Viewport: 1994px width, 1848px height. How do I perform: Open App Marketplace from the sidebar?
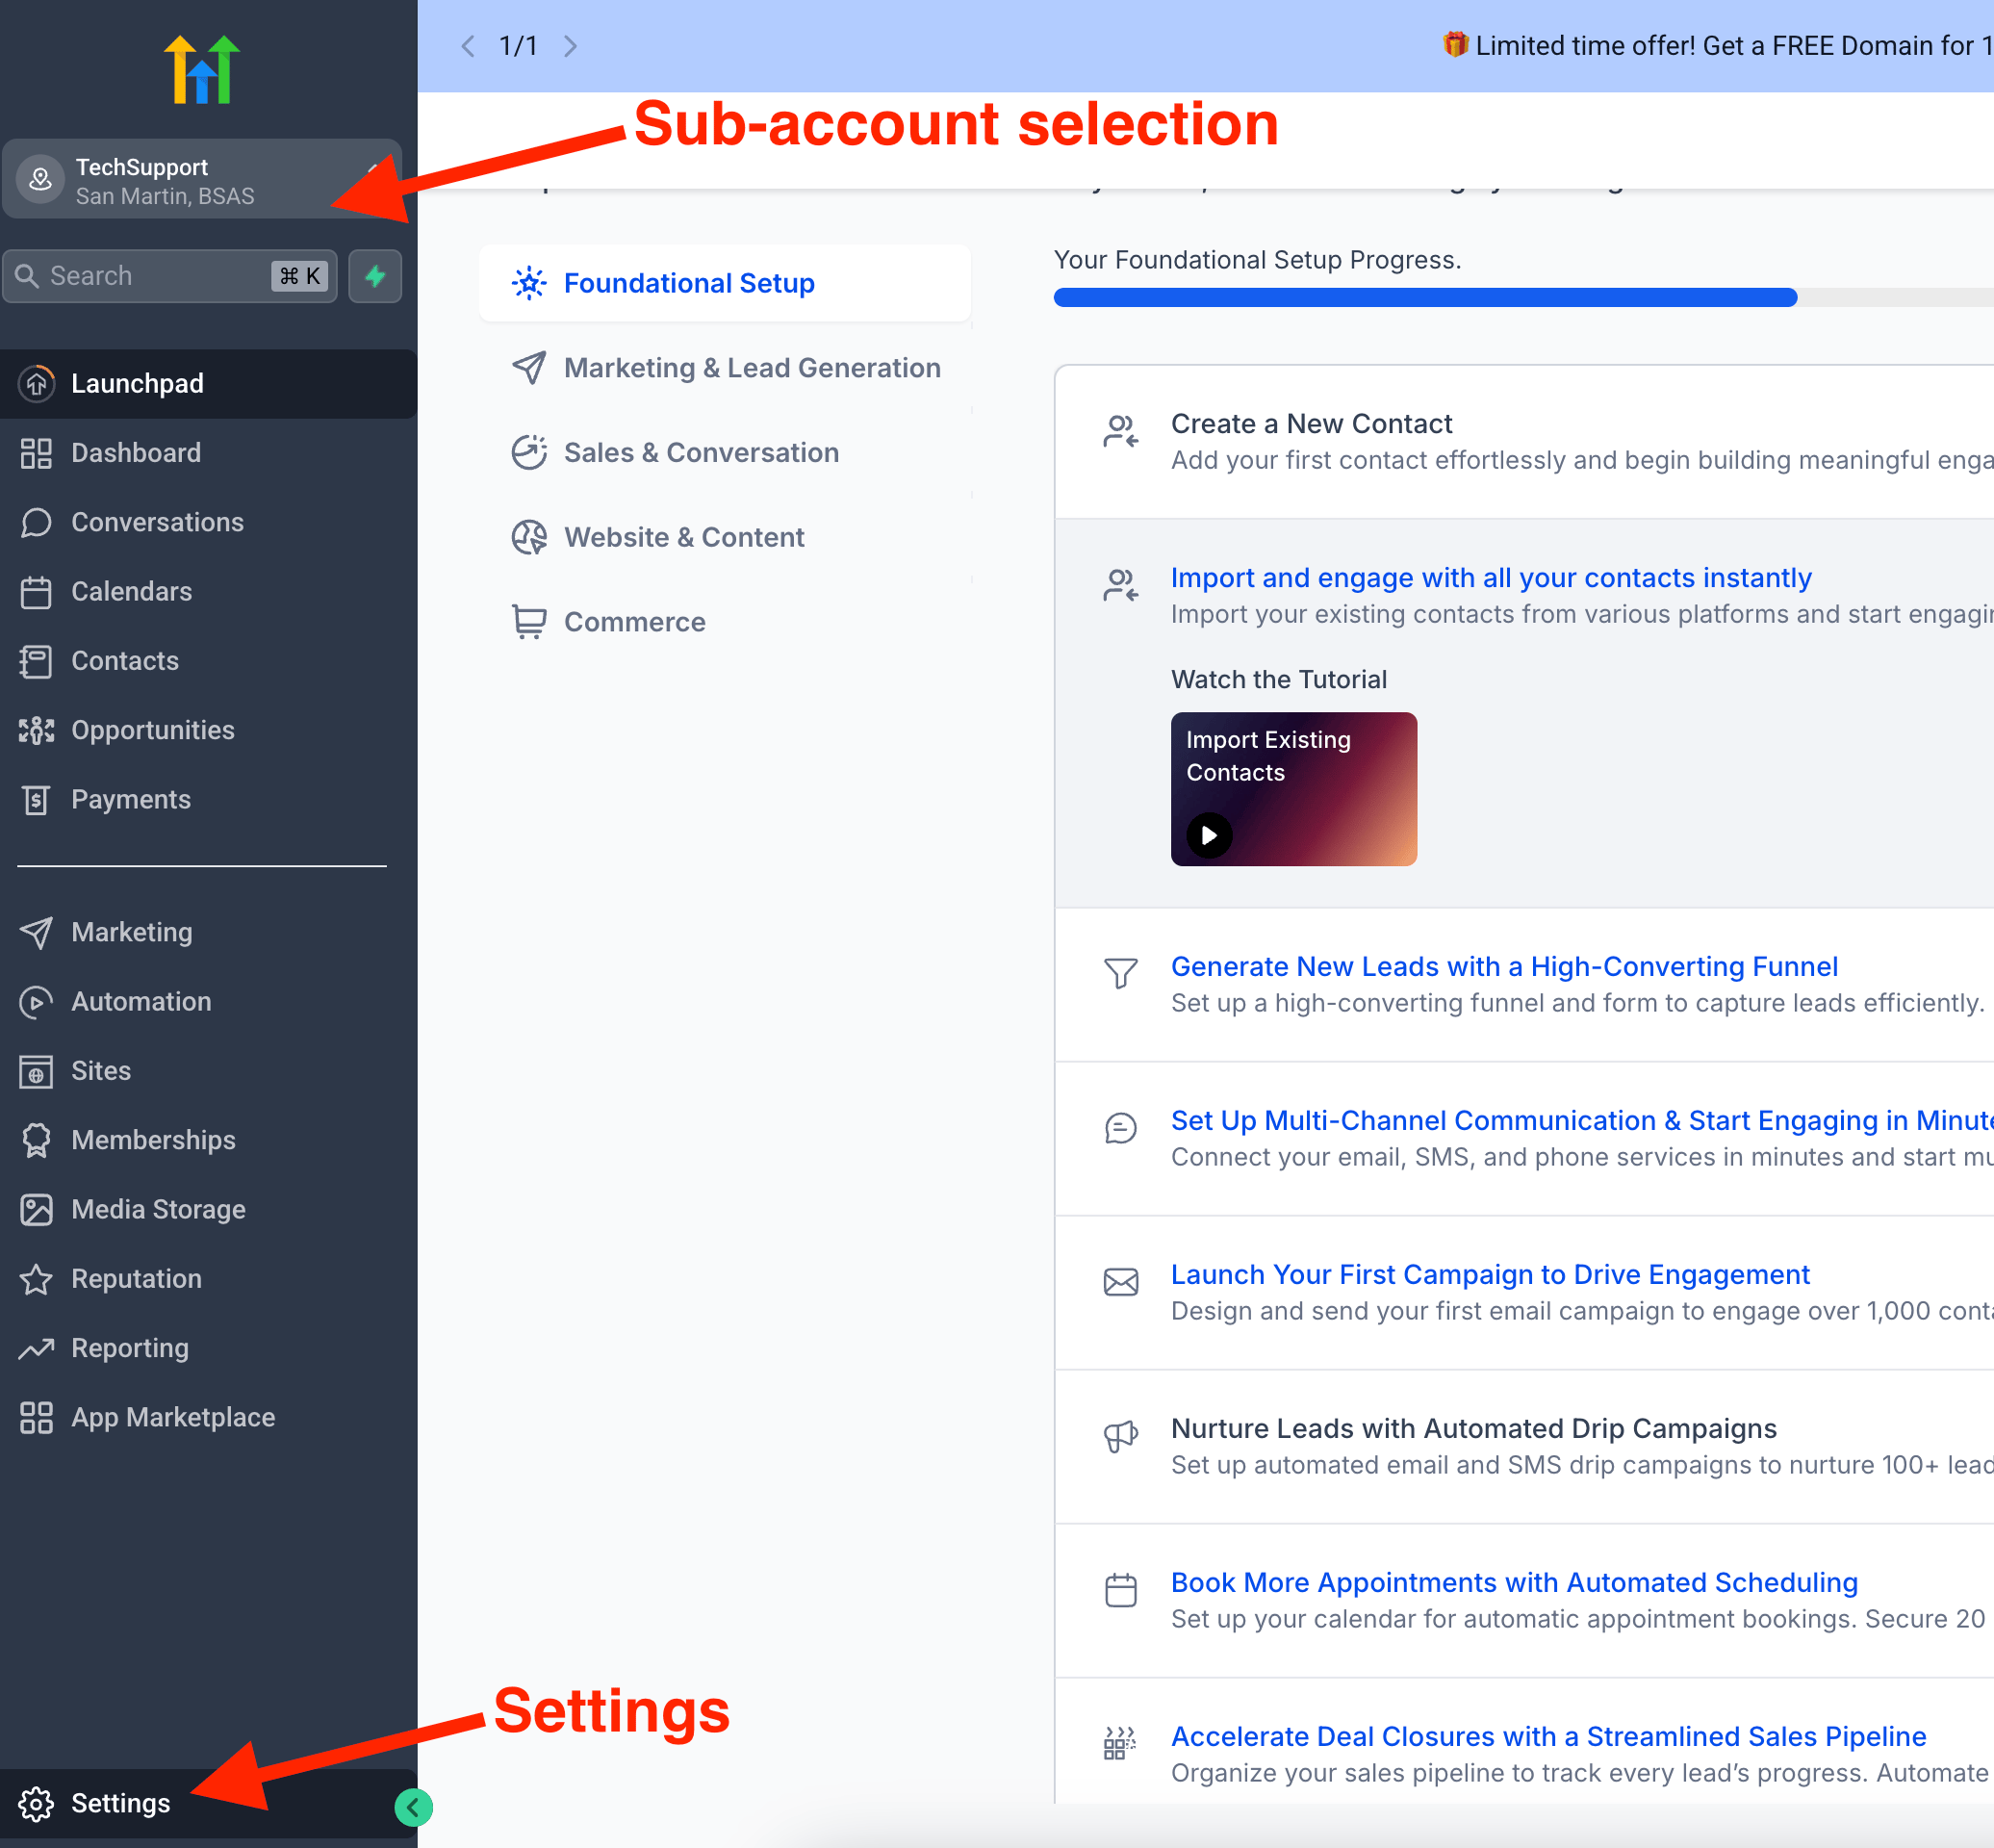tap(208, 1418)
